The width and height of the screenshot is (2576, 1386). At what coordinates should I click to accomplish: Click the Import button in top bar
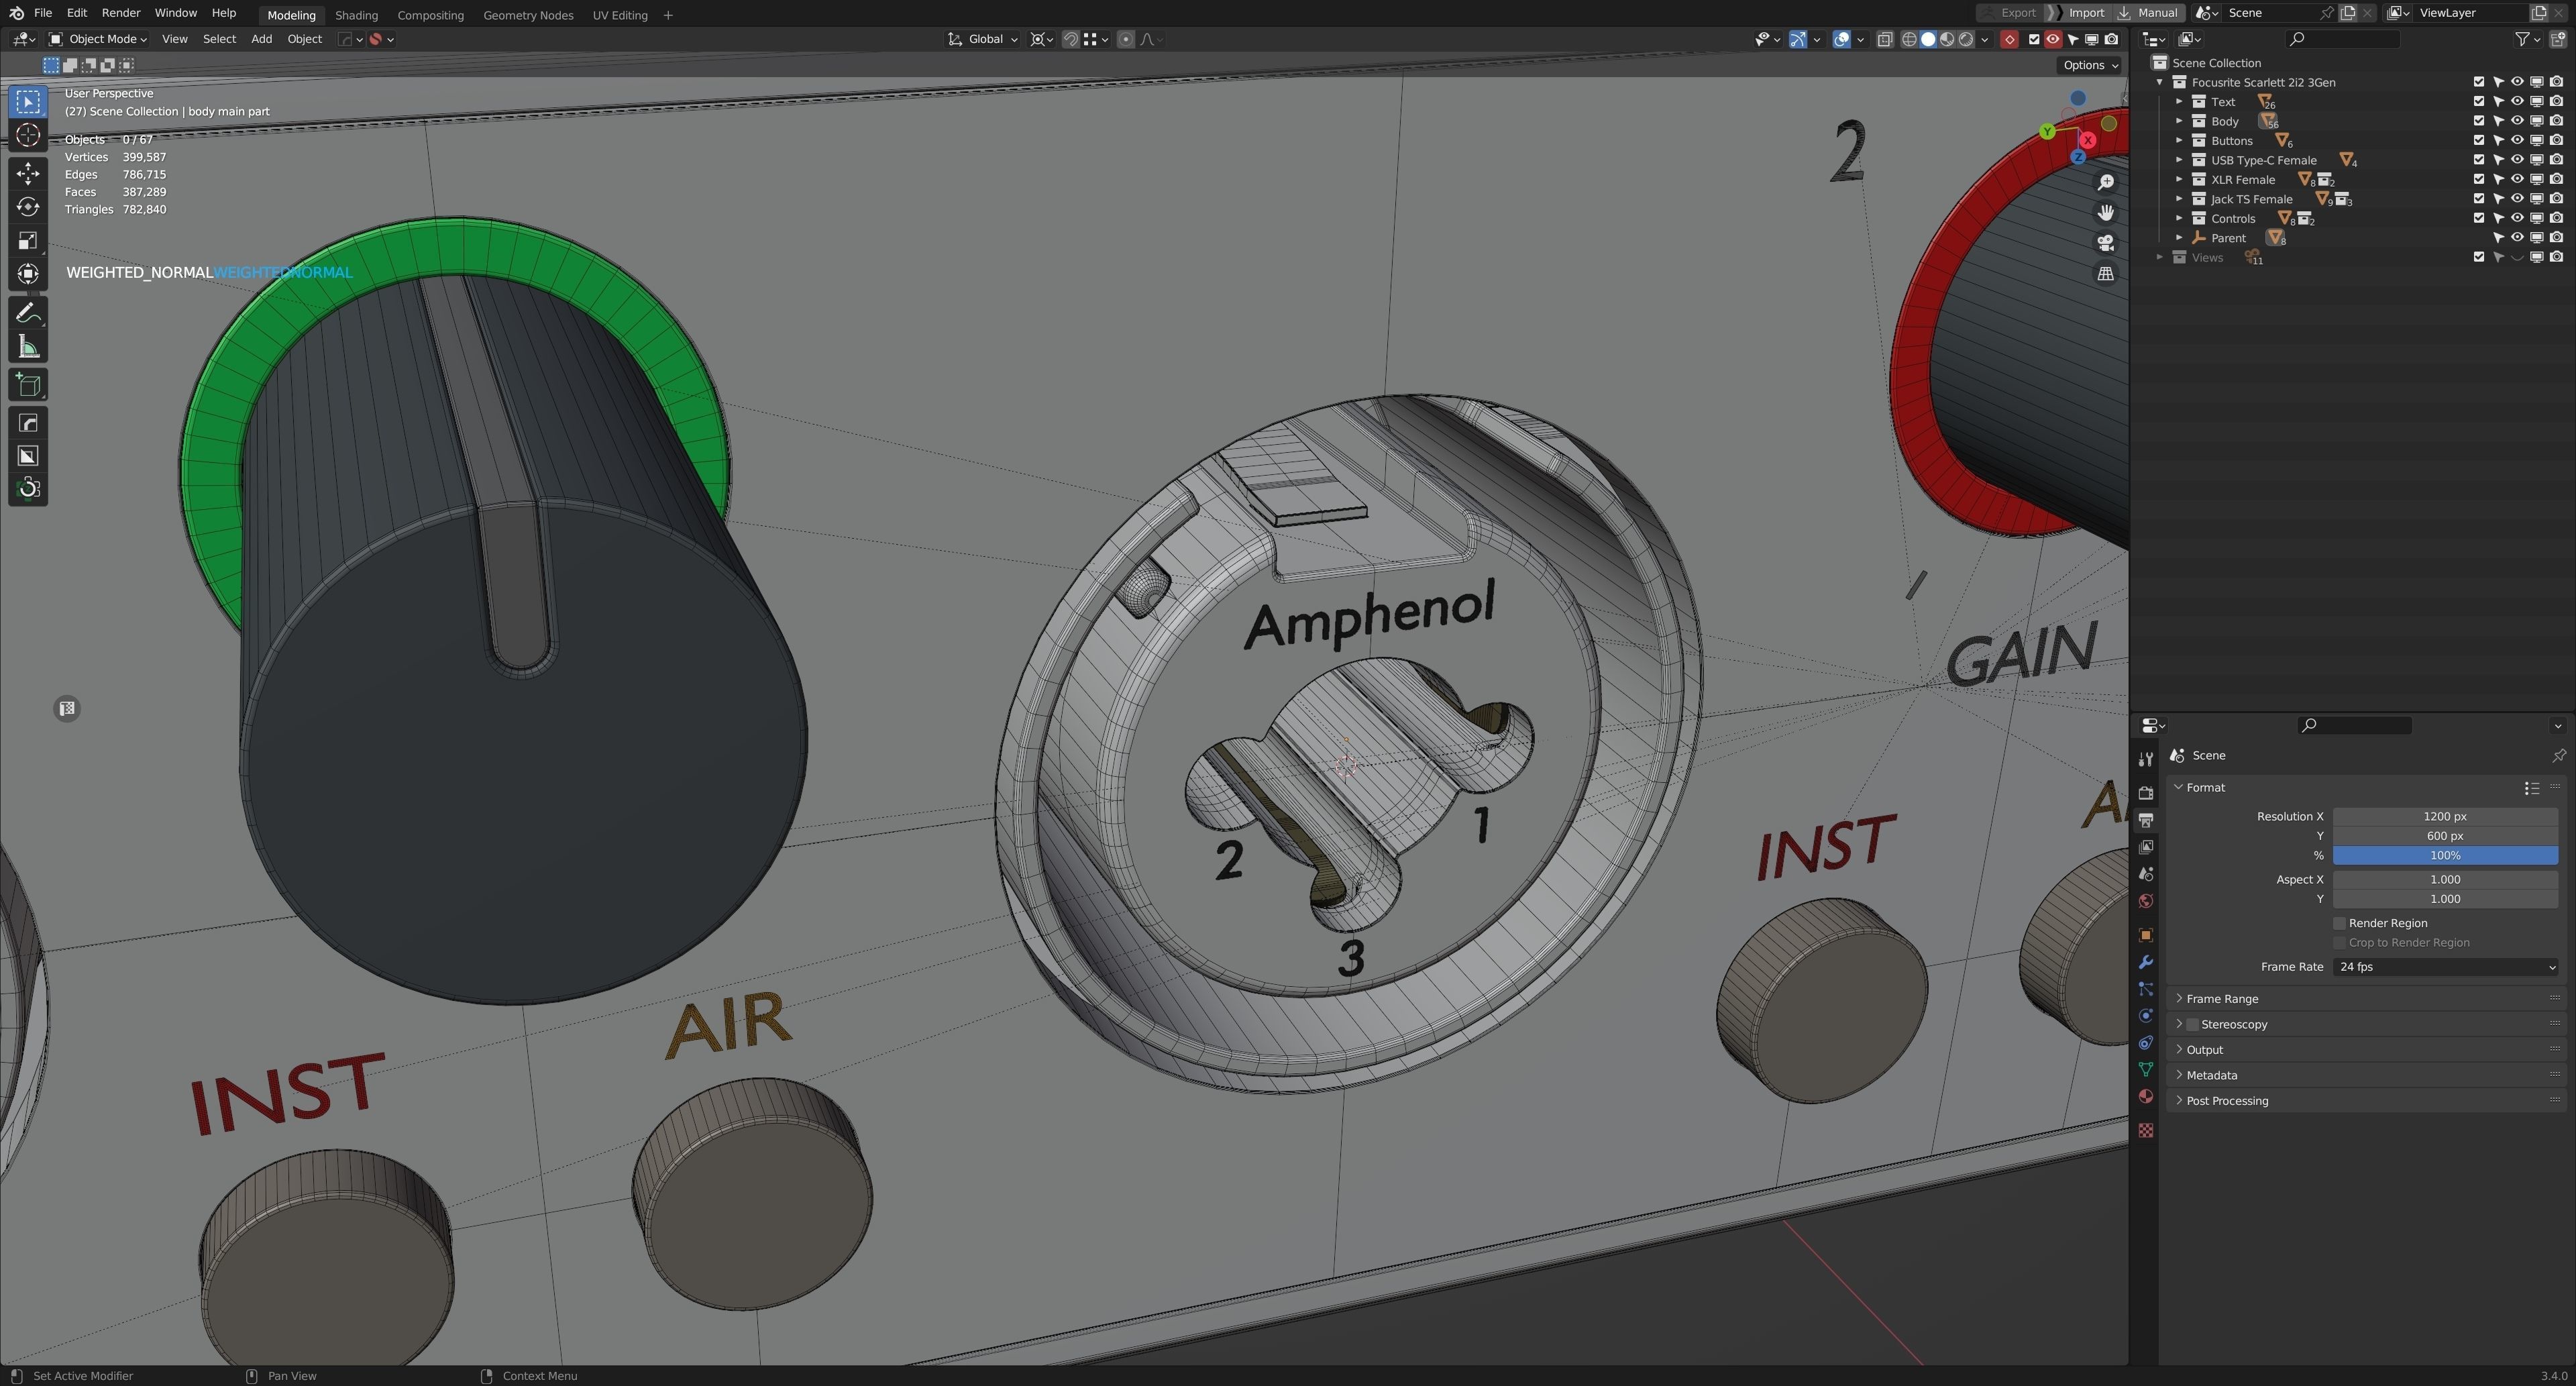[x=2085, y=13]
